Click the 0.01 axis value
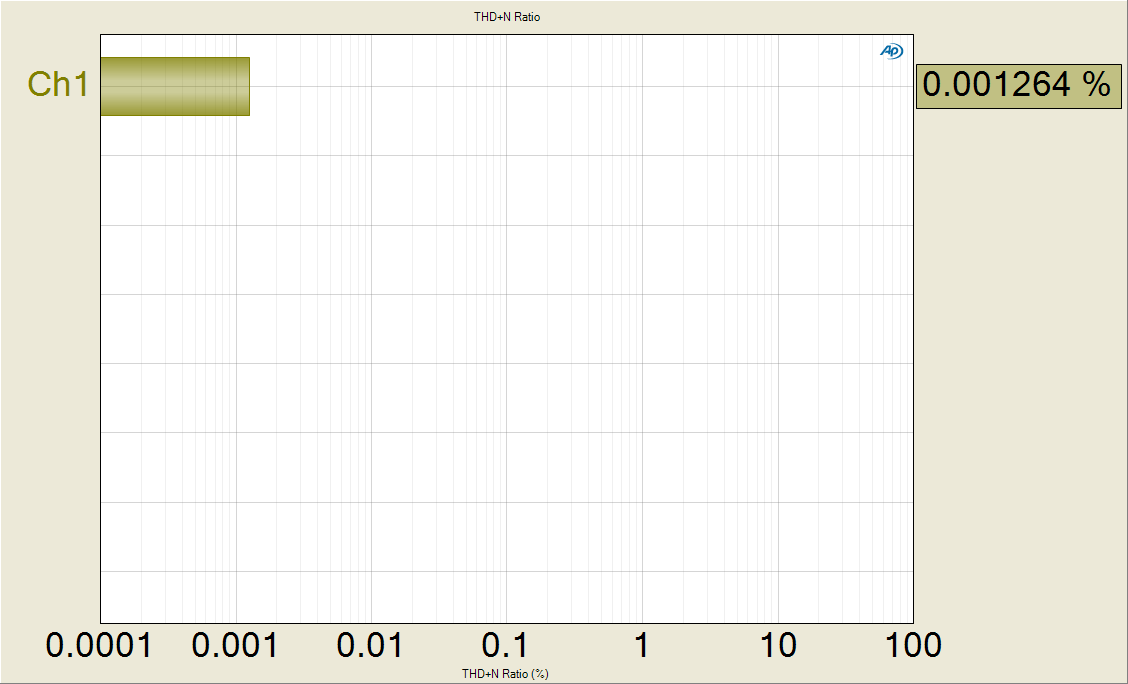Image resolution: width=1128 pixels, height=684 pixels. [x=370, y=645]
